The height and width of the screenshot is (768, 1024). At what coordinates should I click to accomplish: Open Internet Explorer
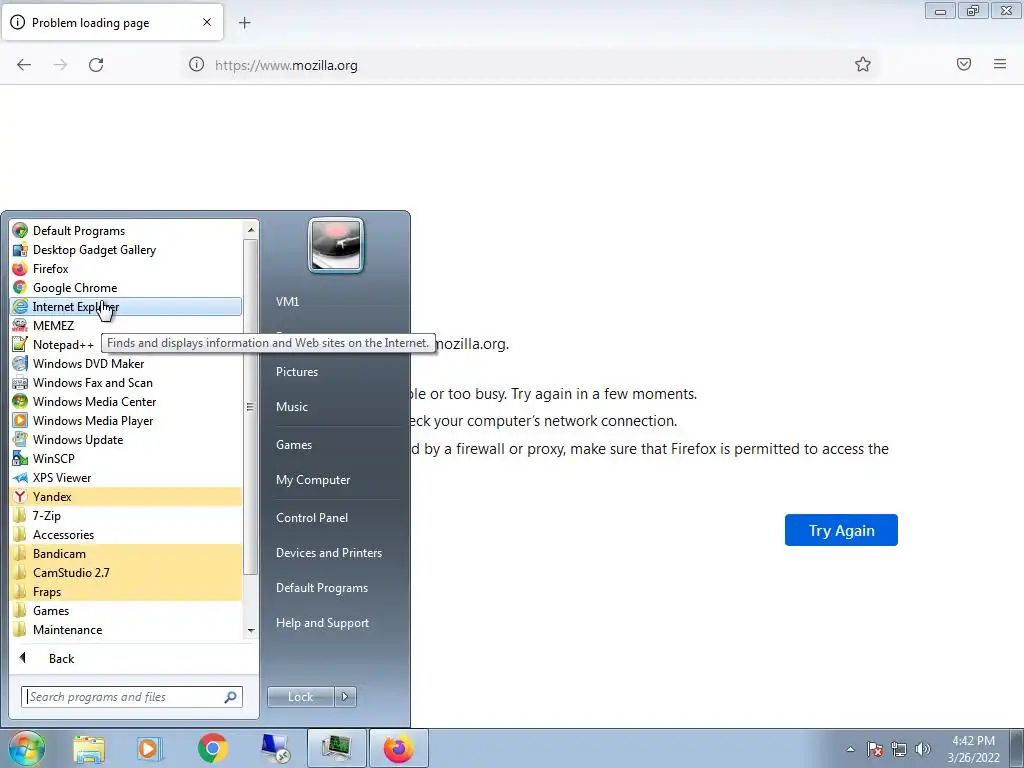(126, 306)
